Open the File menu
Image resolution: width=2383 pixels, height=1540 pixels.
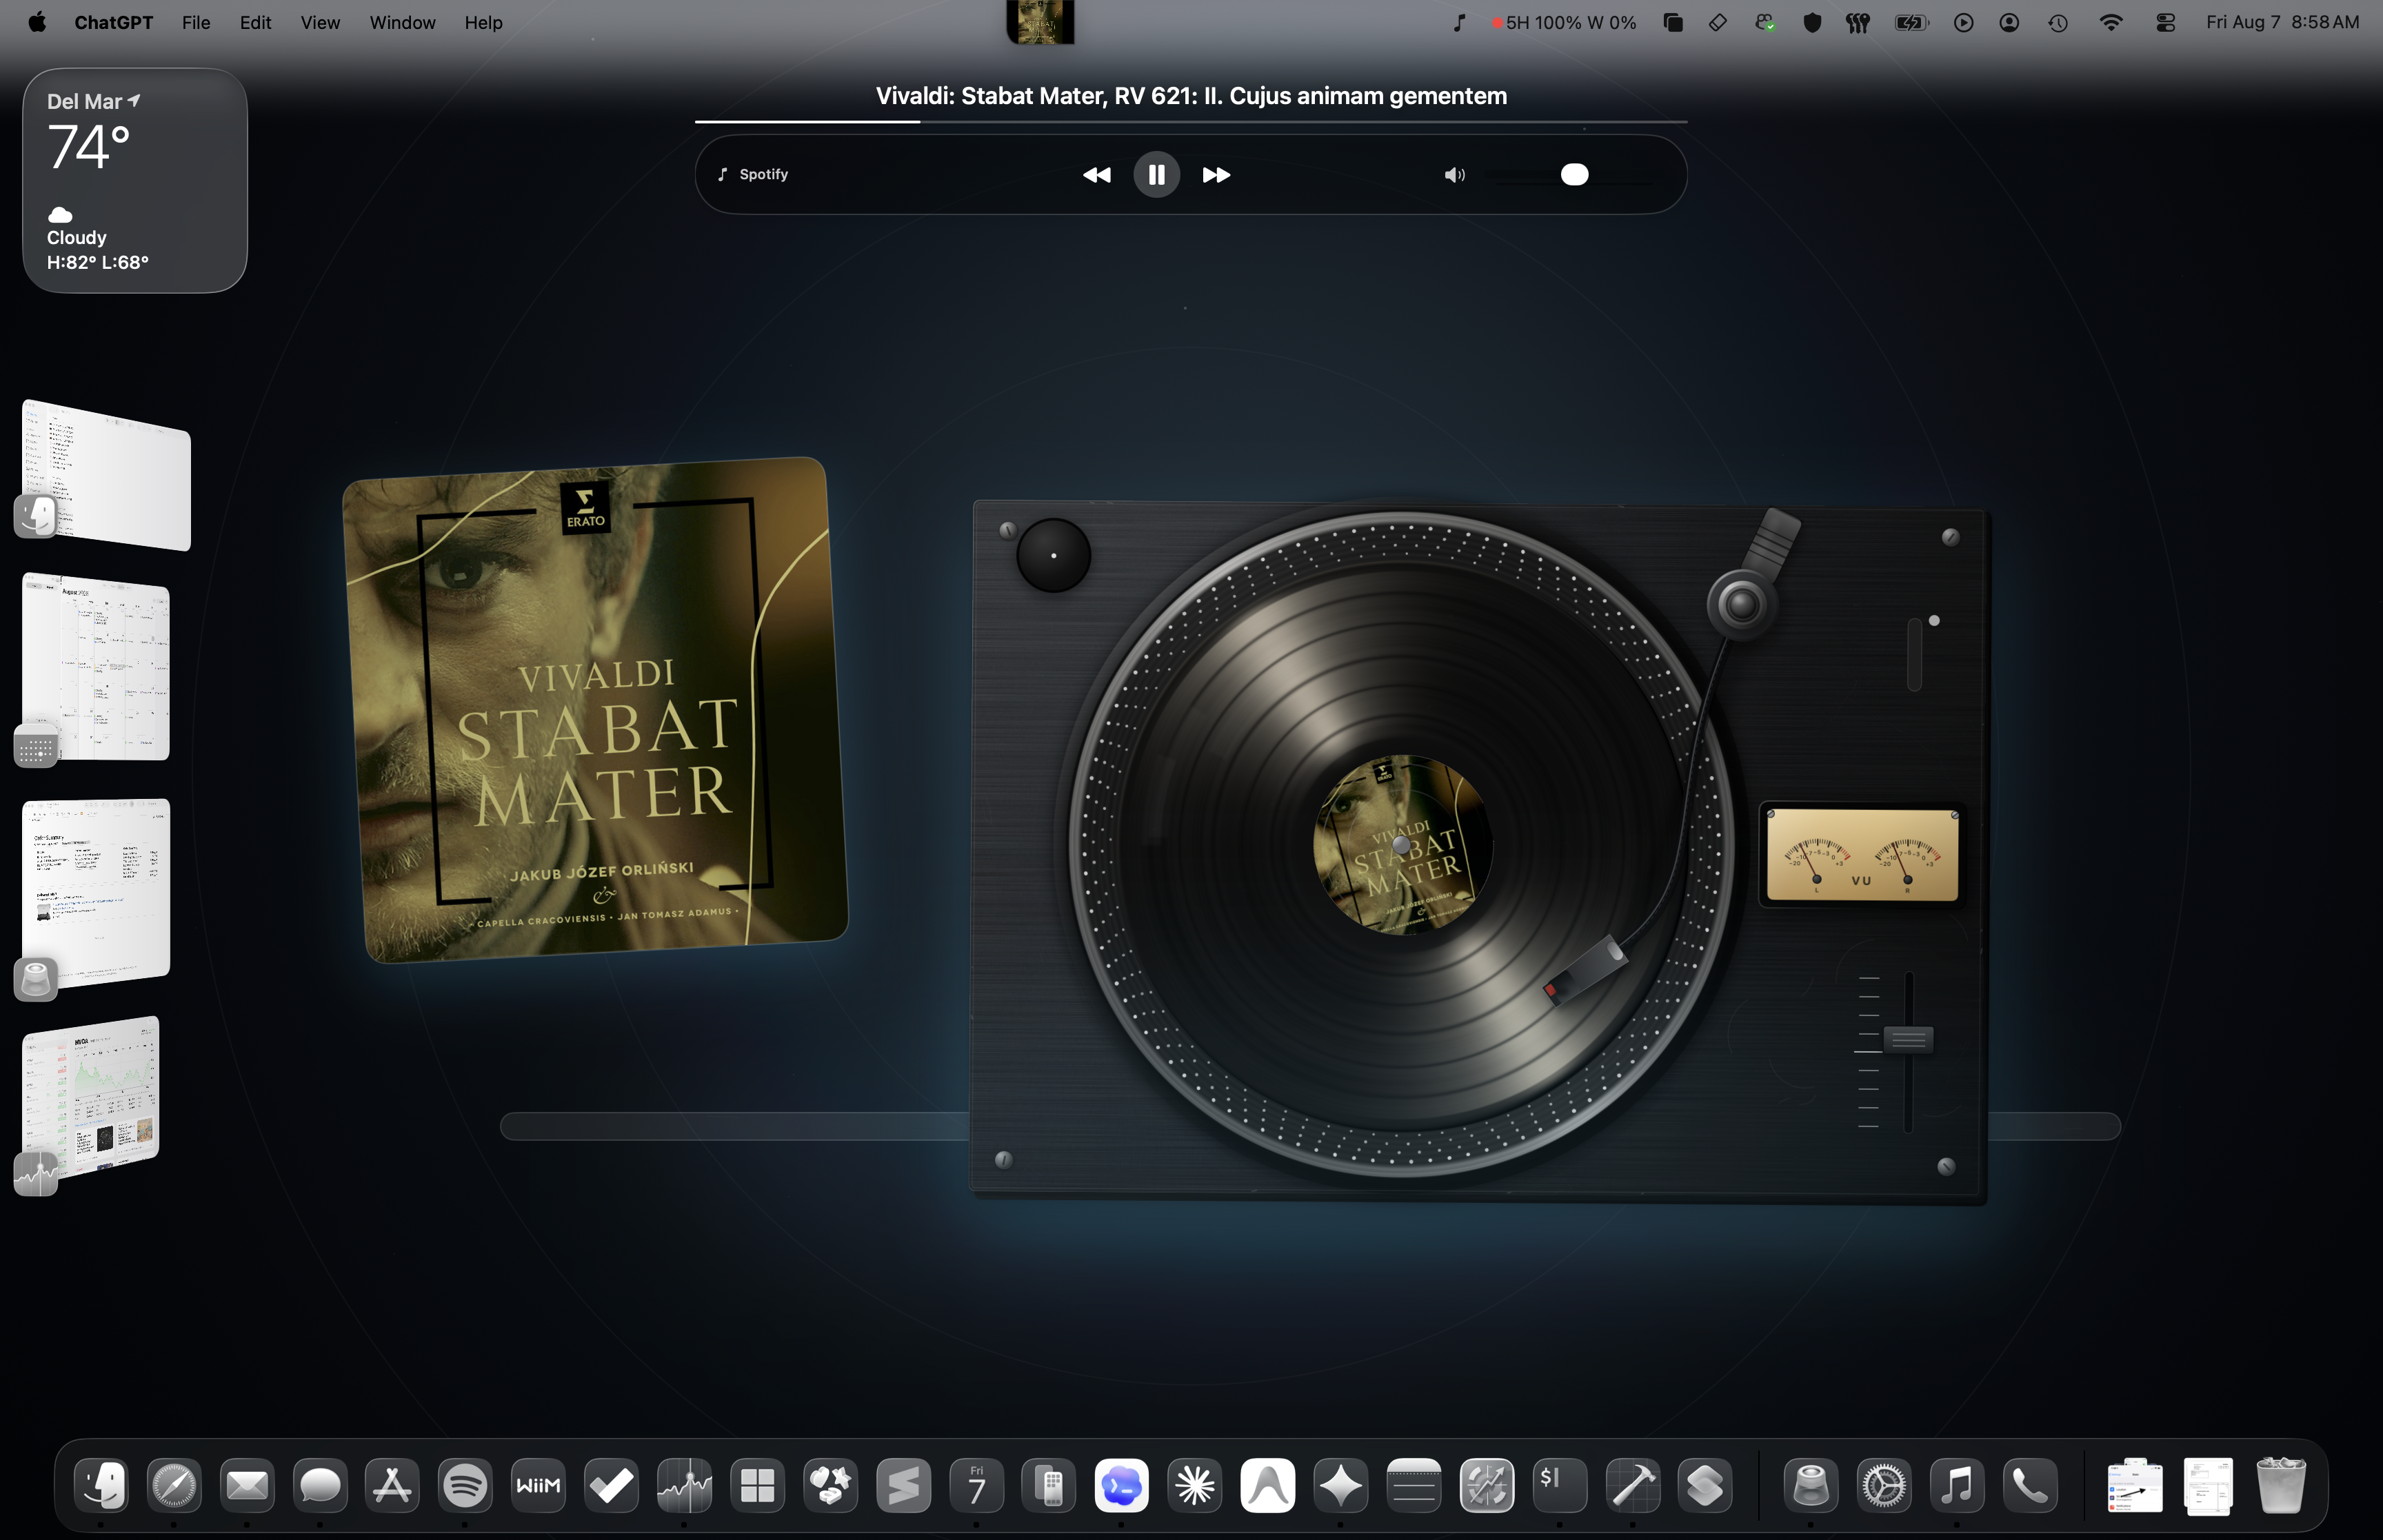[196, 22]
